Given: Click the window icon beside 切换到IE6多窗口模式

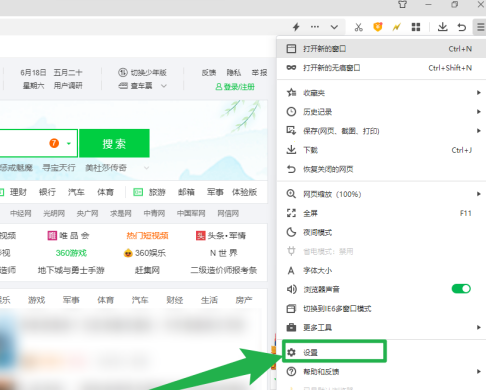Looking at the screenshot, I should 291,308.
